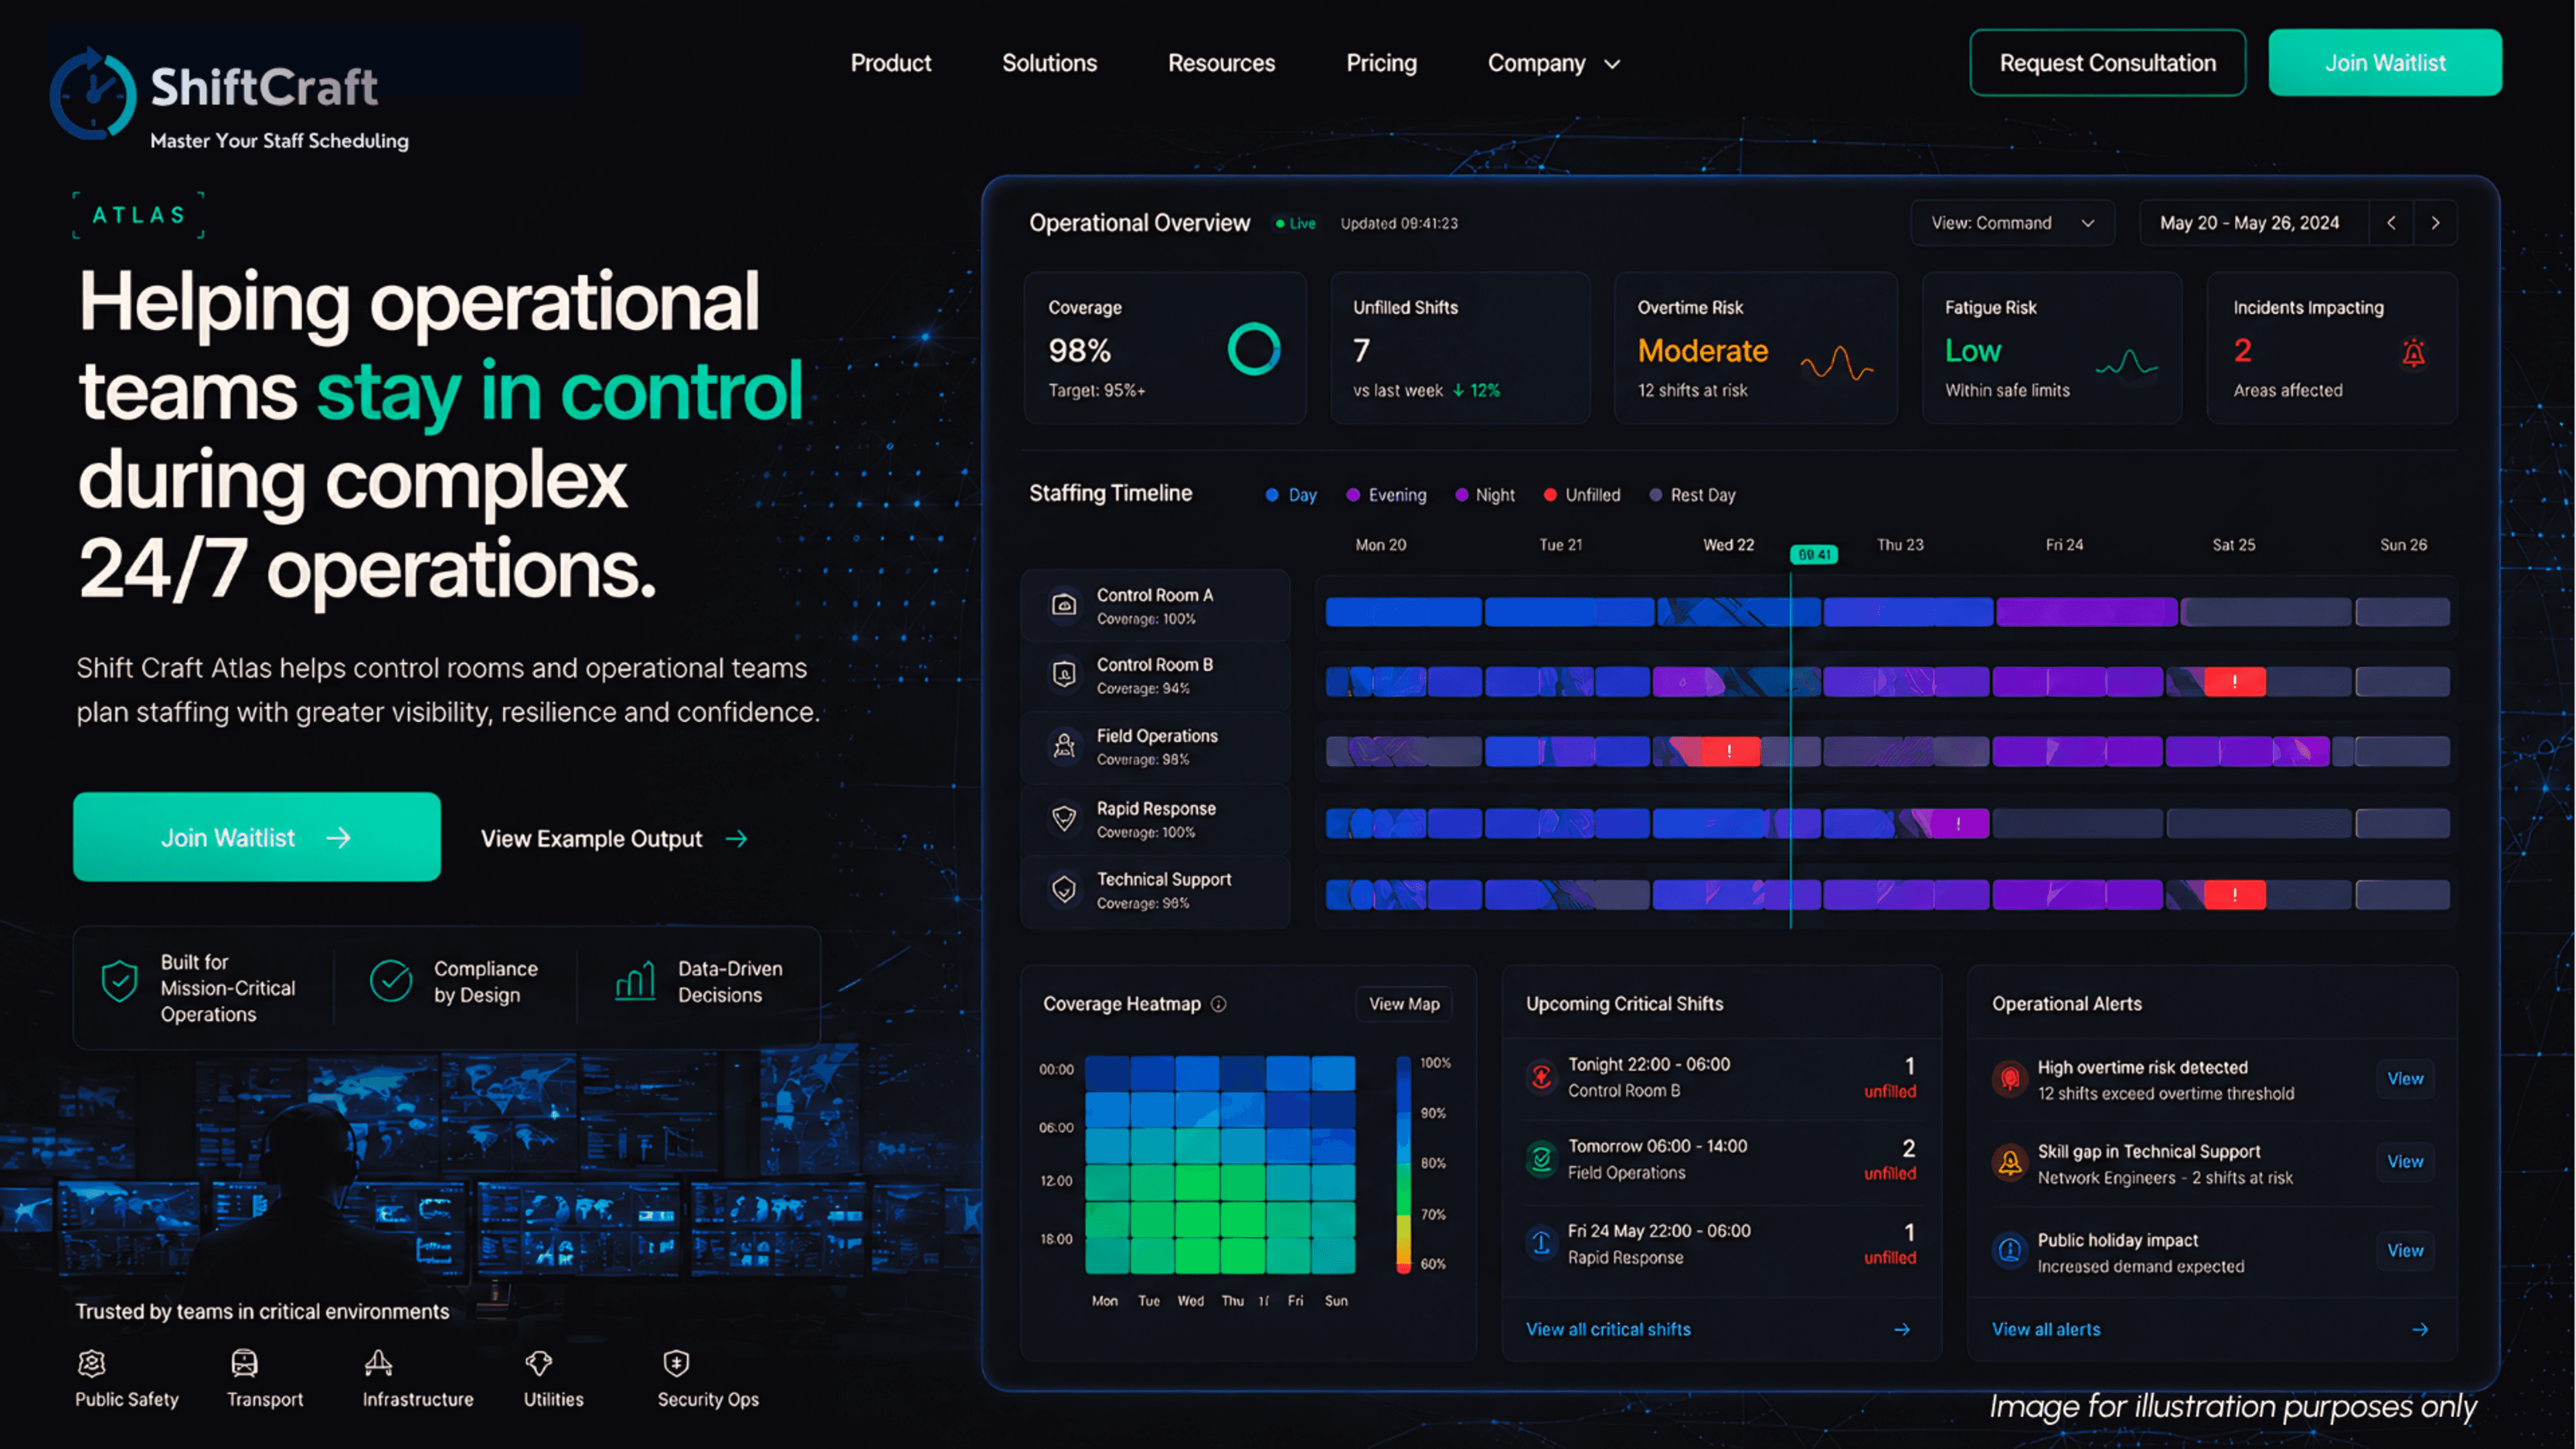Click the Field Operations row icon
The image size is (2576, 1449).
pyautogui.click(x=1064, y=746)
